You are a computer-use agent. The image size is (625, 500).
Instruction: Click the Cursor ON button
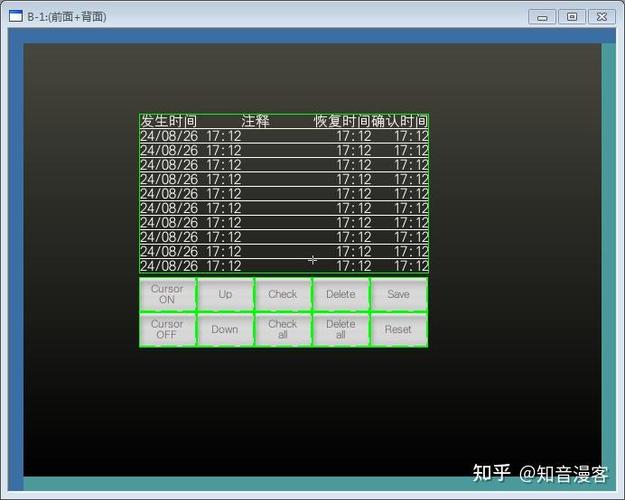167,294
